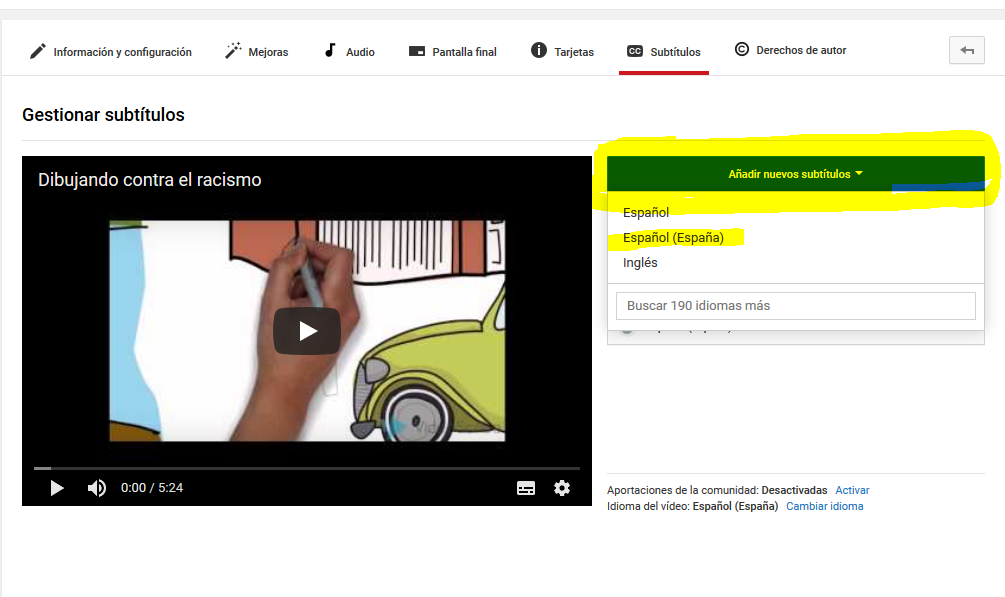Open the Derechos de autor tab

790,50
